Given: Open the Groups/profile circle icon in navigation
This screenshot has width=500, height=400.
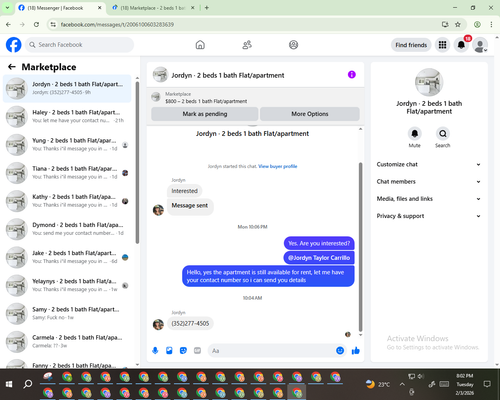Looking at the screenshot, I should click(293, 45).
